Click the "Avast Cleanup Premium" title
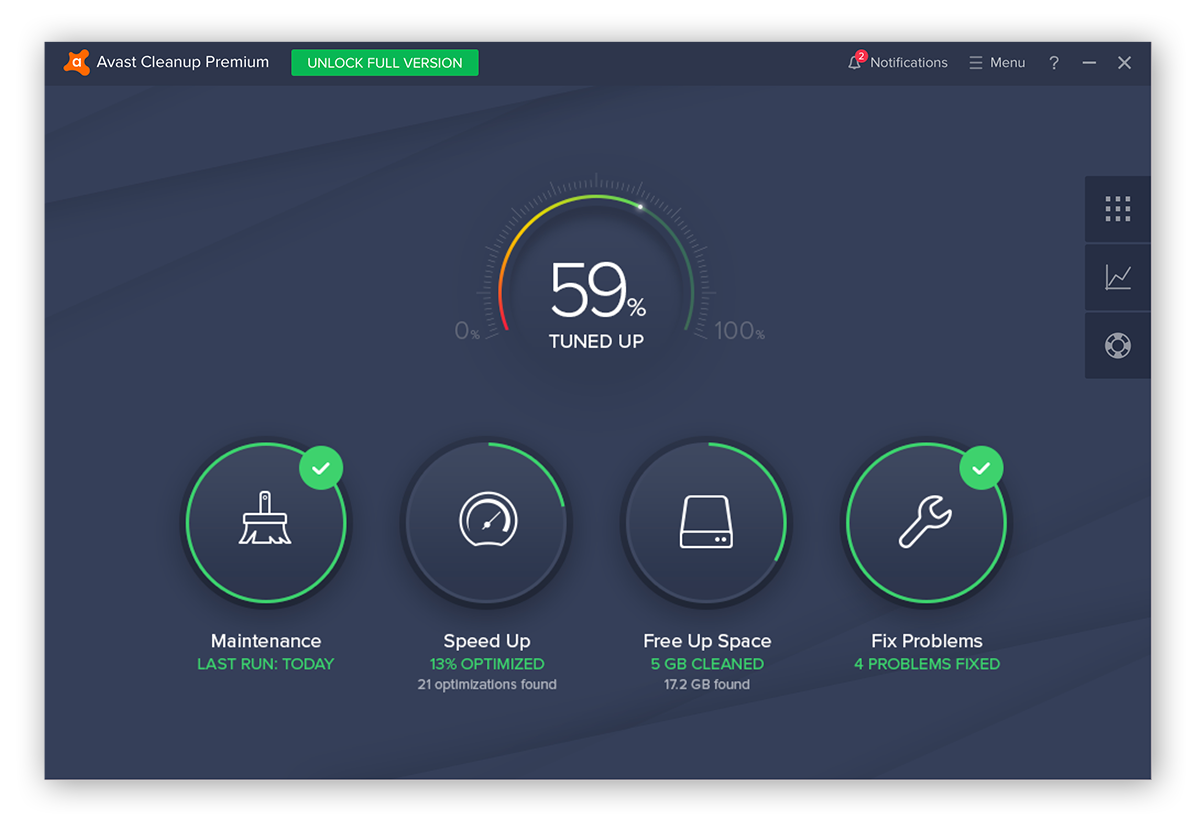This screenshot has height=821, width=1200. [183, 62]
